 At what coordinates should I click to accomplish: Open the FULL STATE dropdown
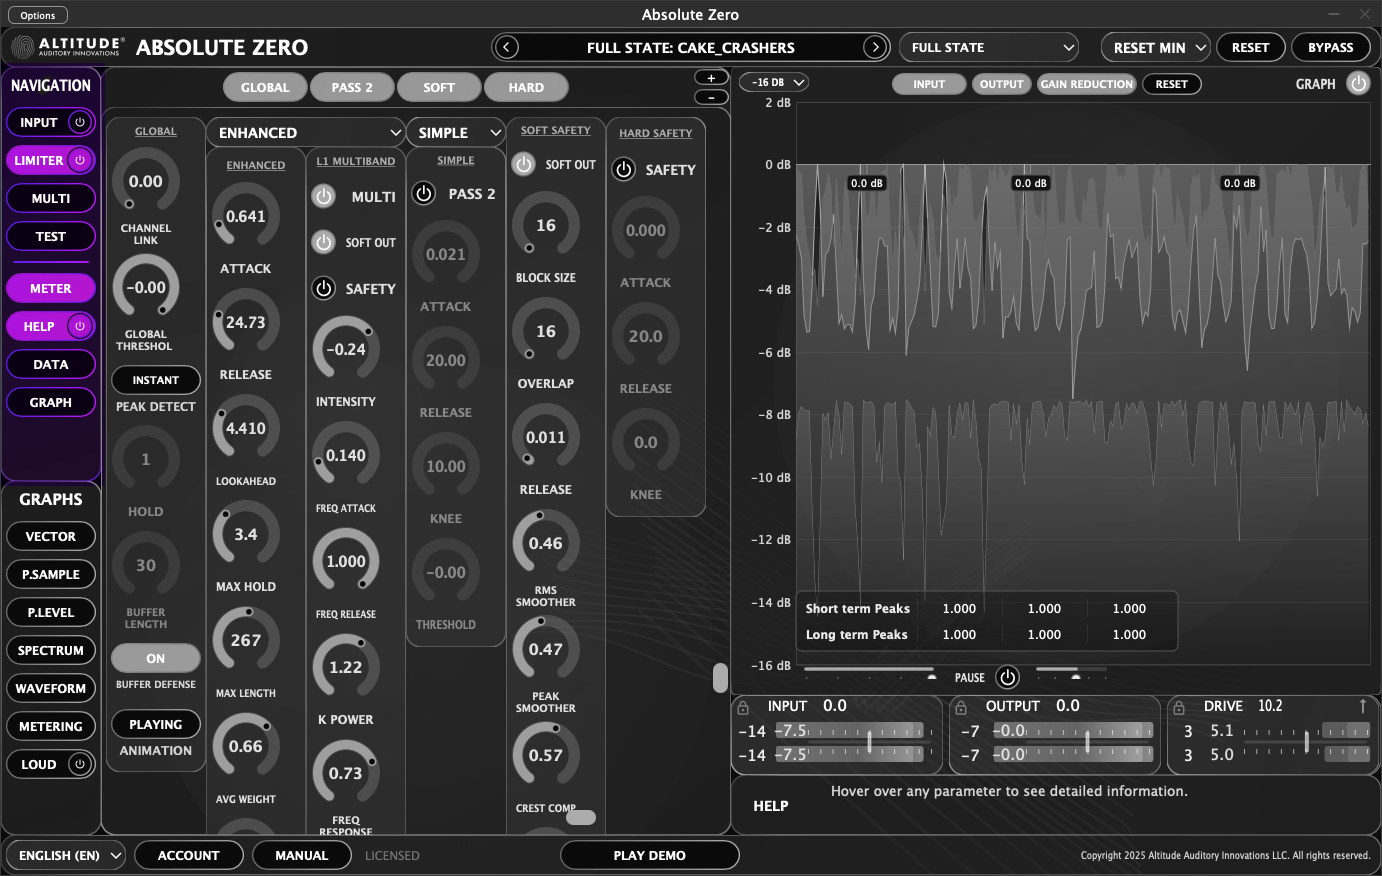988,47
